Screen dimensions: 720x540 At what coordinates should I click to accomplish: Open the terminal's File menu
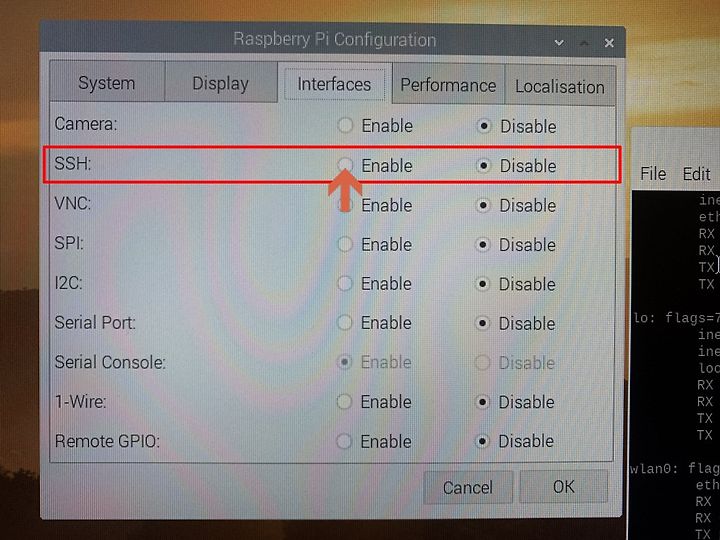[653, 174]
